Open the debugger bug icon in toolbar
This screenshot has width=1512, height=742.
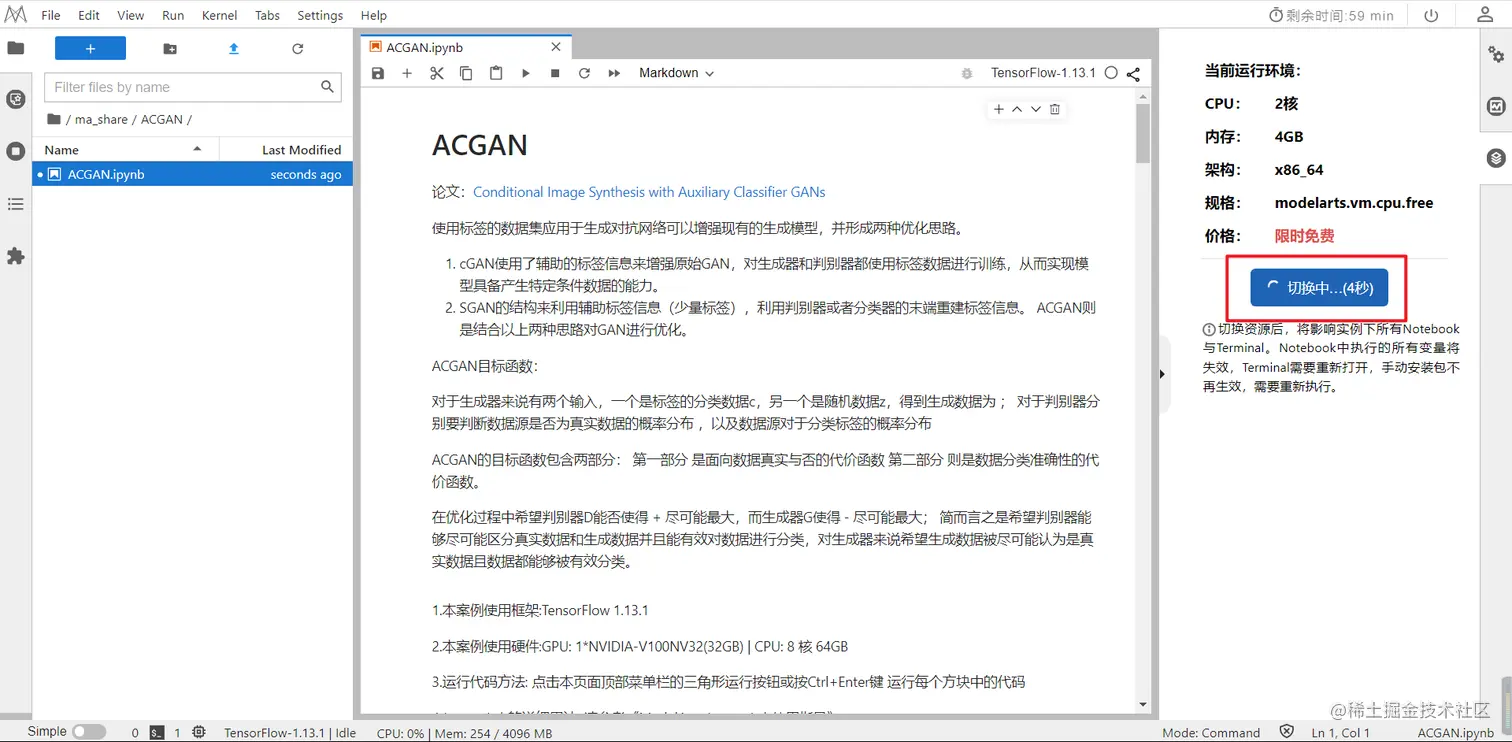coord(966,73)
